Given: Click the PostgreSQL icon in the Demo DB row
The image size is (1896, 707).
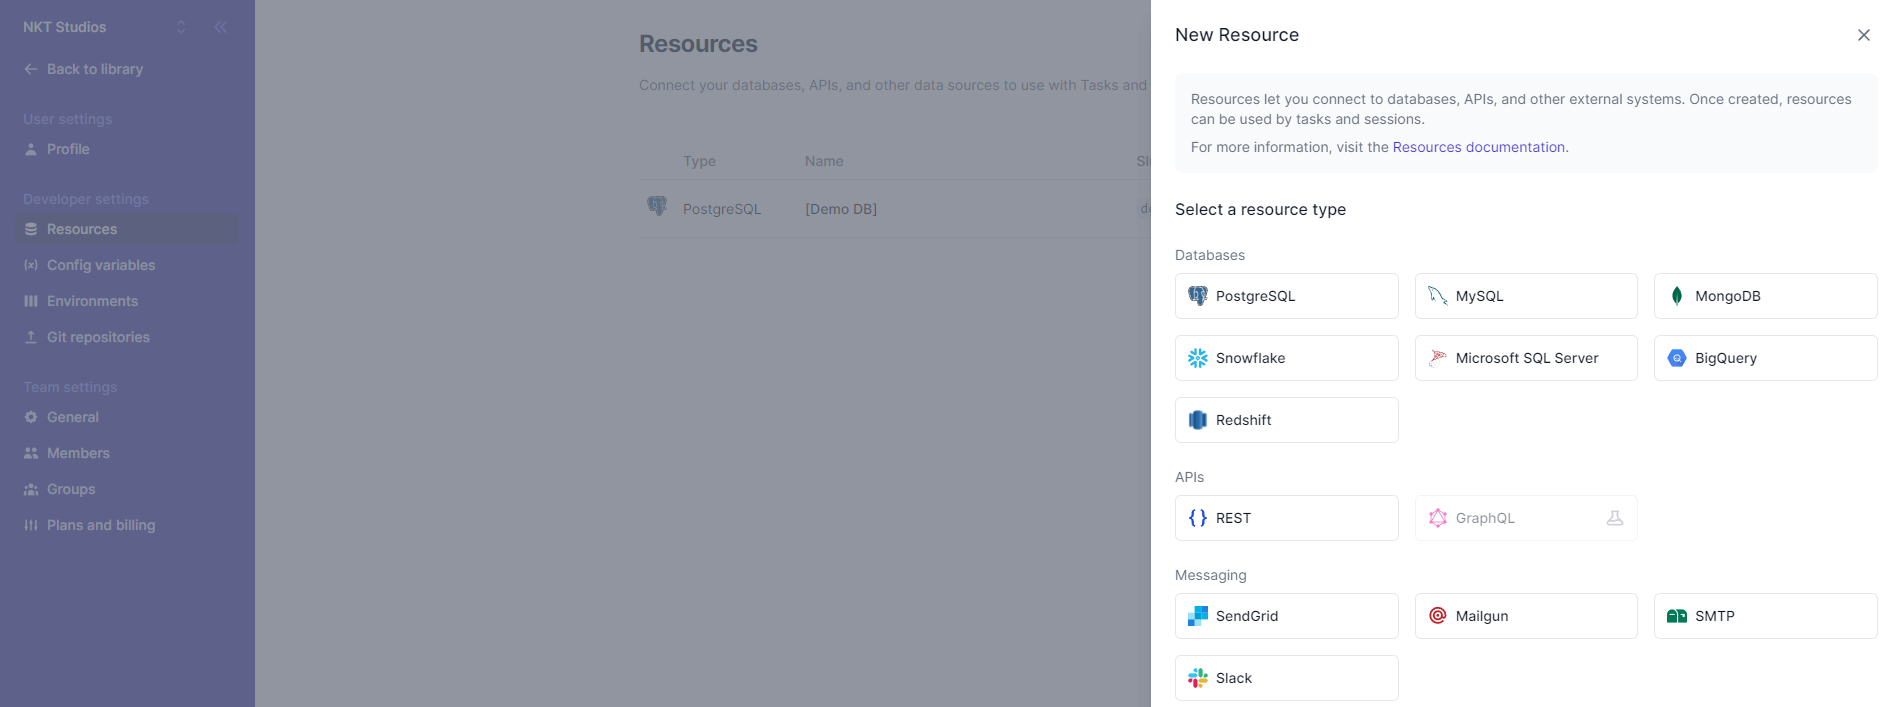Looking at the screenshot, I should (656, 206).
